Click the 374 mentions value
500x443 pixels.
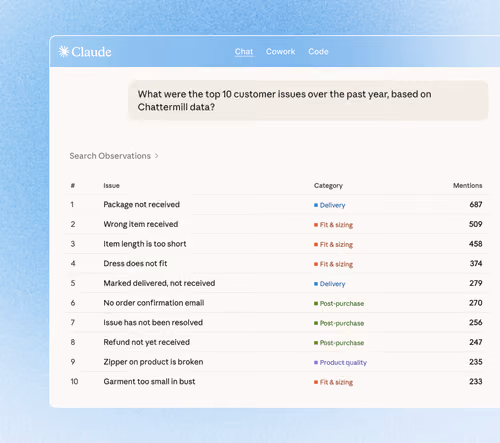pyautogui.click(x=476, y=264)
